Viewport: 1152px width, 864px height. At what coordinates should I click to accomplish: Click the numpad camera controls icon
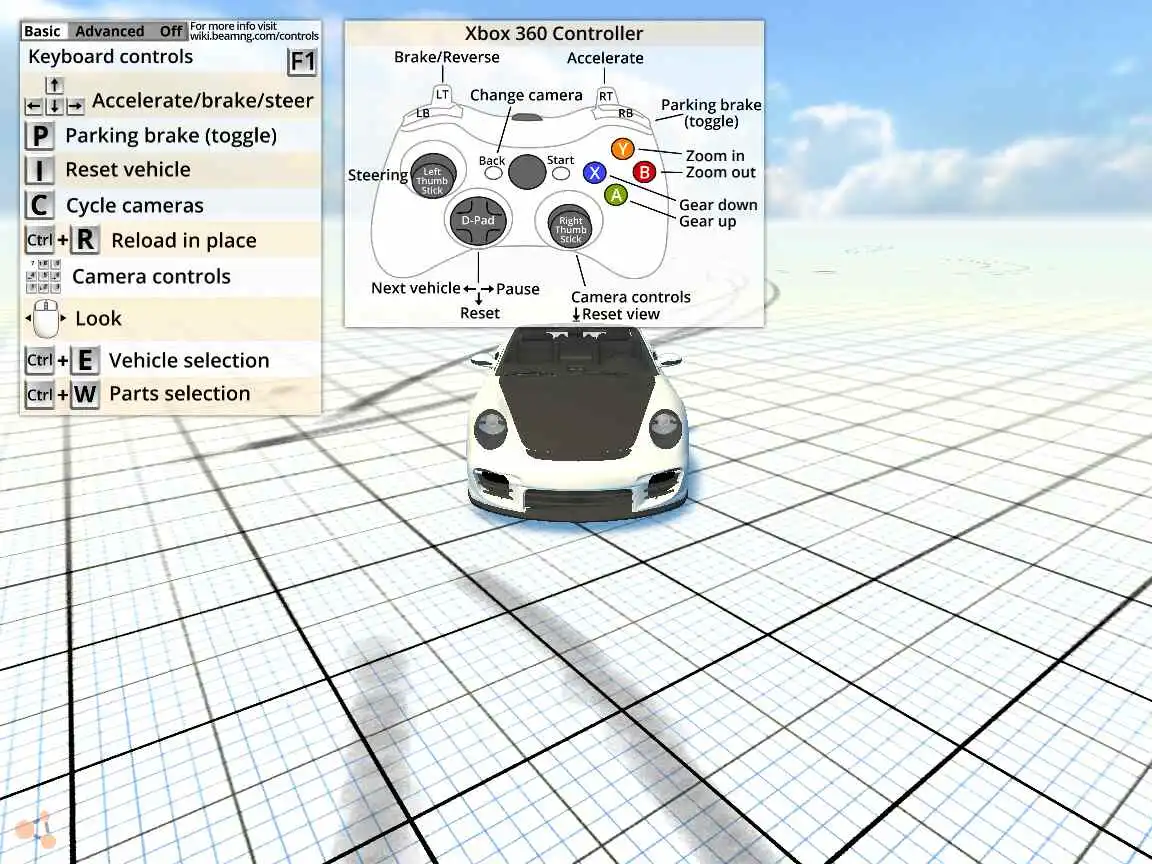pyautogui.click(x=43, y=276)
